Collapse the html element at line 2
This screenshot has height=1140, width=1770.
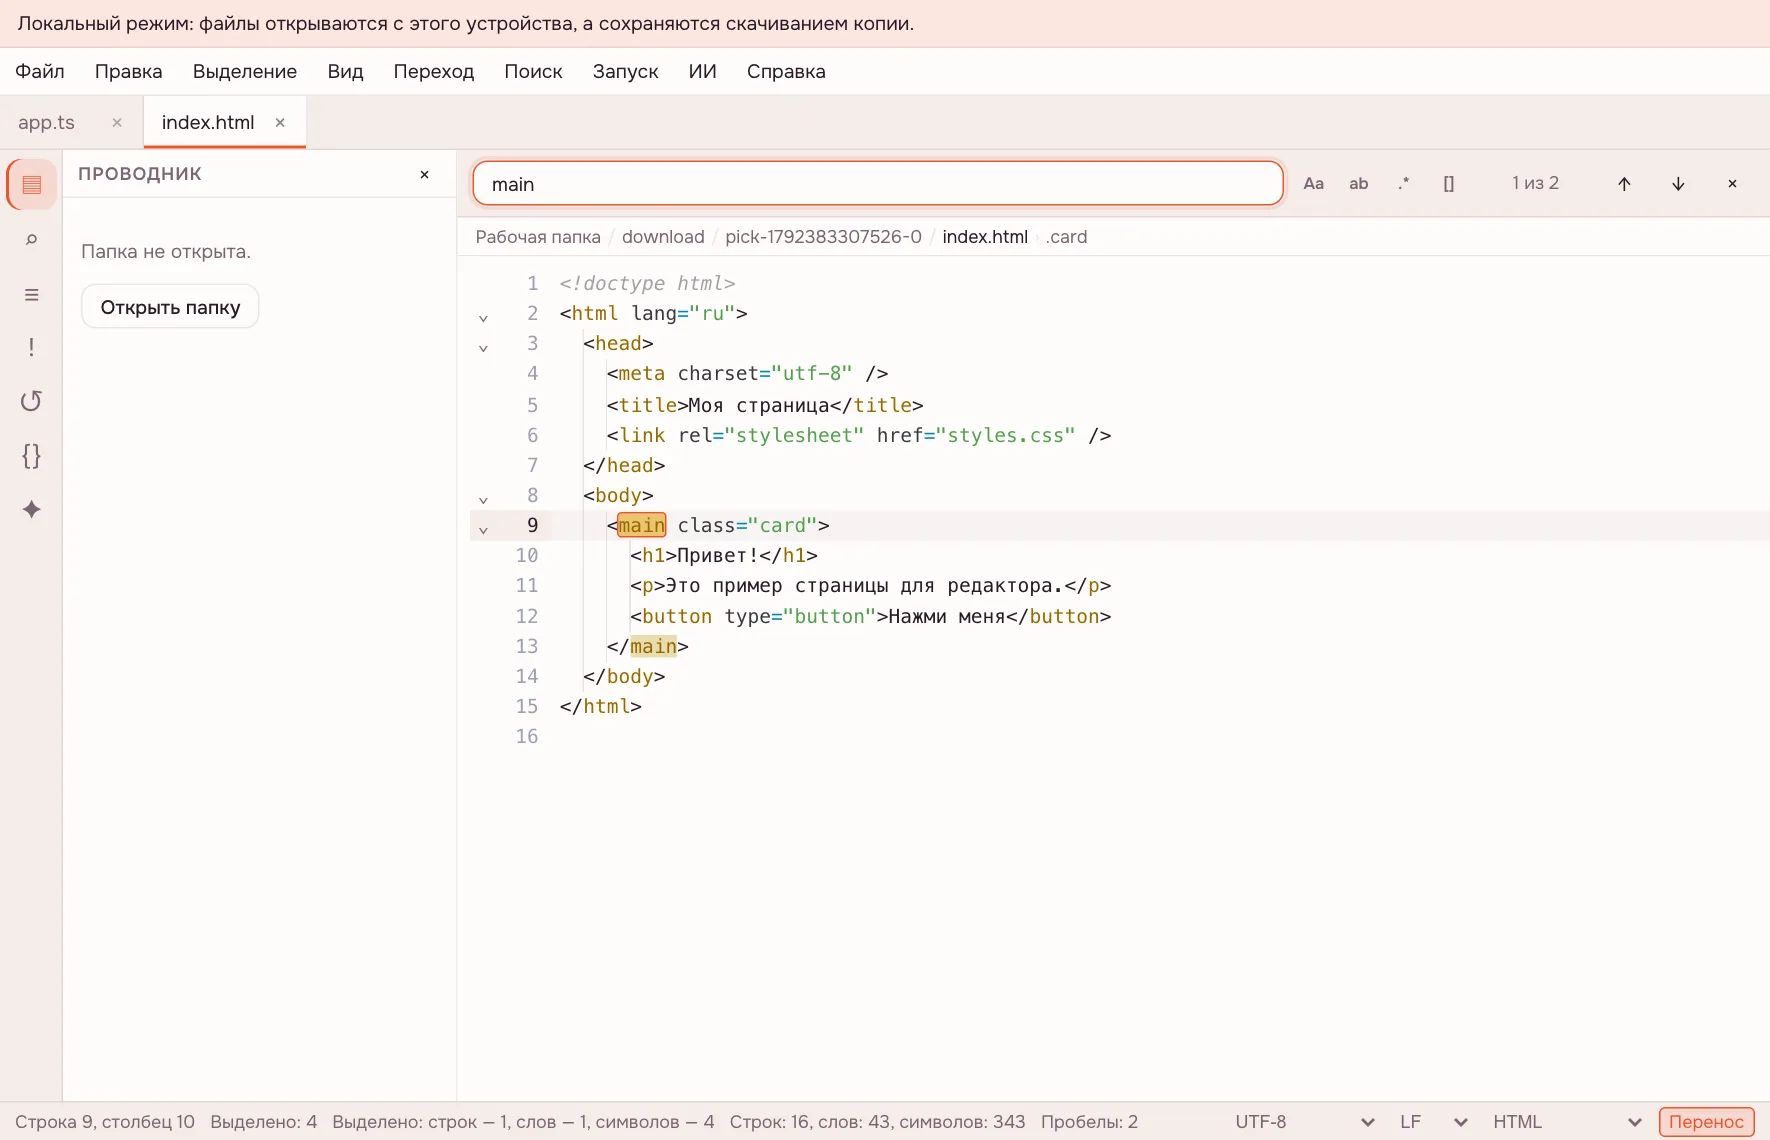click(483, 318)
